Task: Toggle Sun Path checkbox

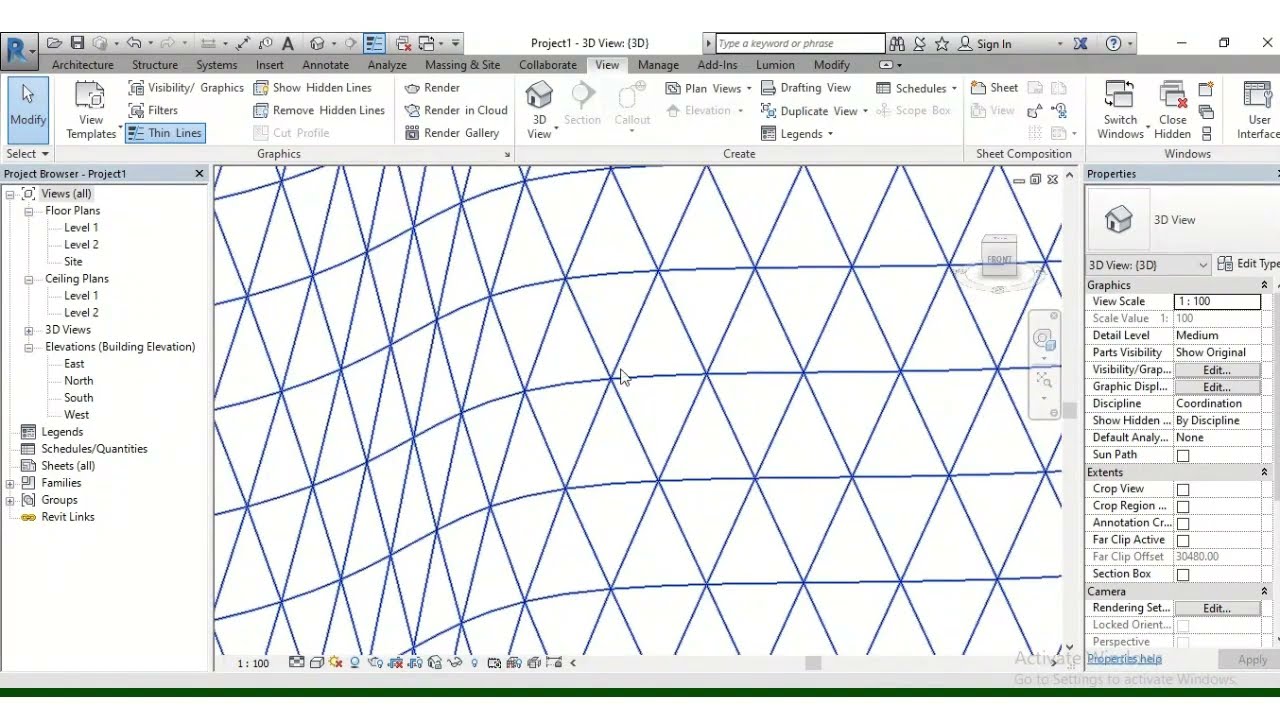Action: pyautogui.click(x=1183, y=456)
